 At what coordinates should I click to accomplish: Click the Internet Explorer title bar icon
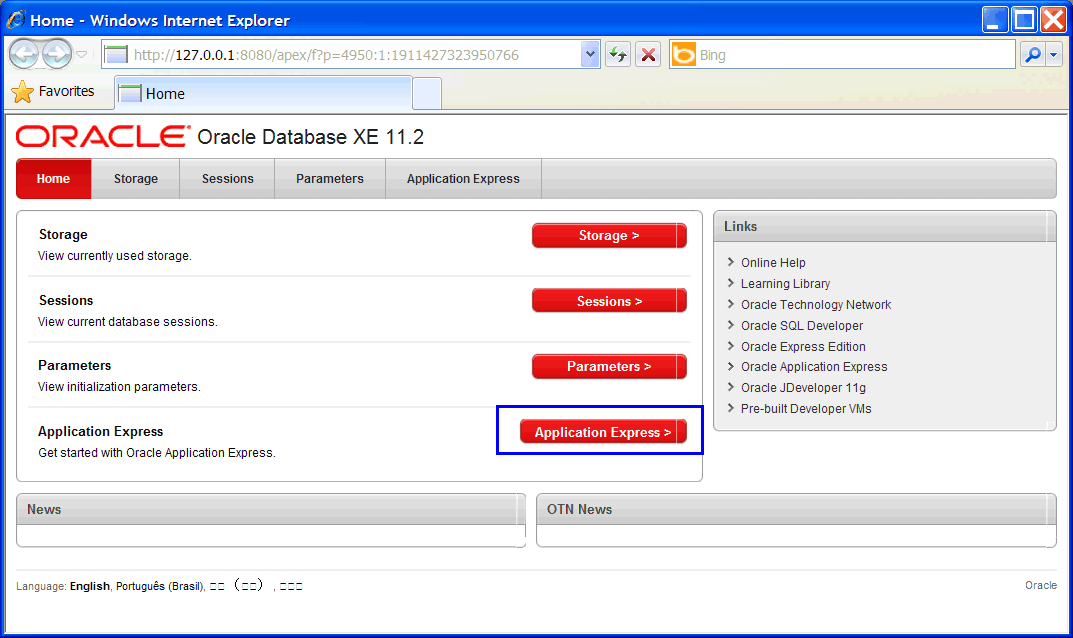(16, 20)
